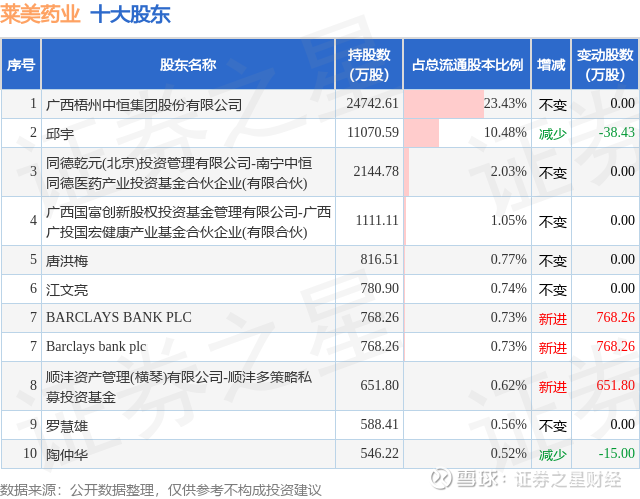Image resolution: width=640 pixels, height=499 pixels.
Task: Click the 广西国富创新股权投资基金 shareholder name
Action: click(188, 222)
